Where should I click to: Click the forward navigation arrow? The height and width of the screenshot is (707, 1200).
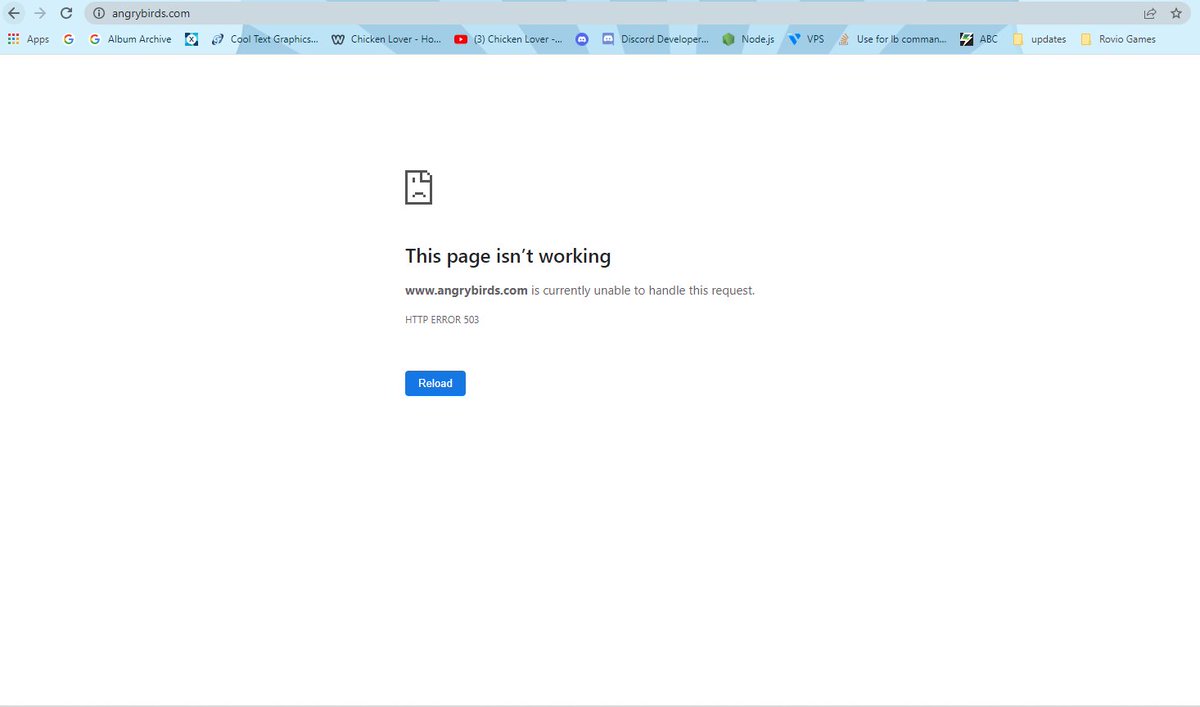(40, 13)
